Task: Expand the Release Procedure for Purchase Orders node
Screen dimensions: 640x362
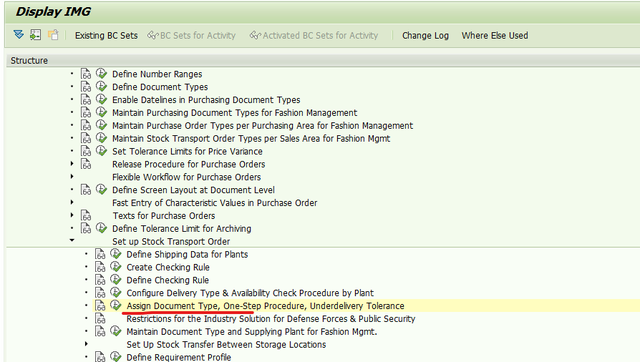Action: coord(72,164)
